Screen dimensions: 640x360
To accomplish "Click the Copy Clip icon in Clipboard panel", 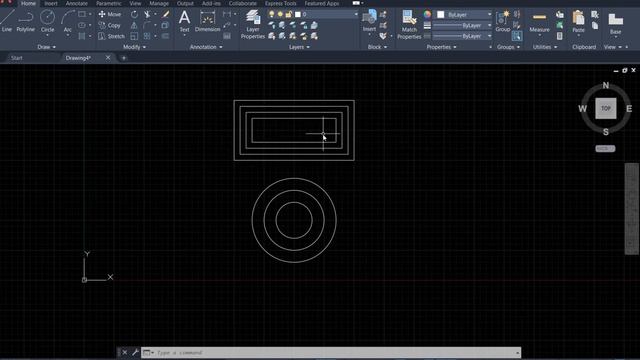I will coord(595,26).
